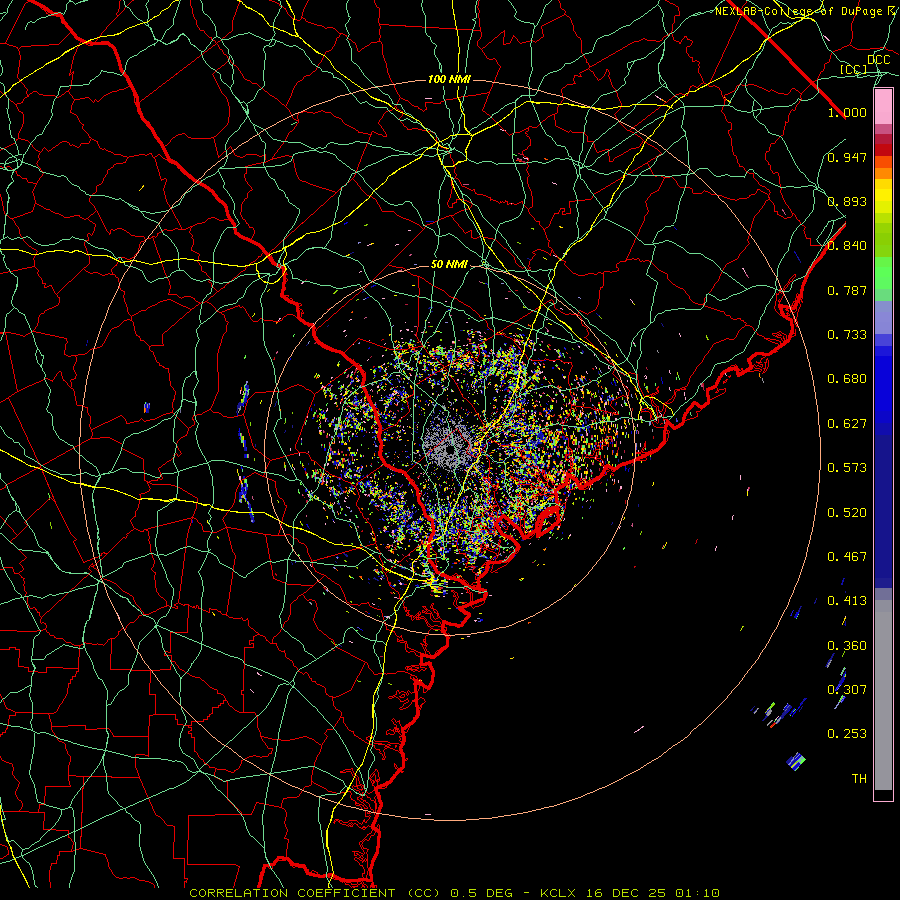
Task: Click the 0.733 color scale value
Action: [847, 335]
